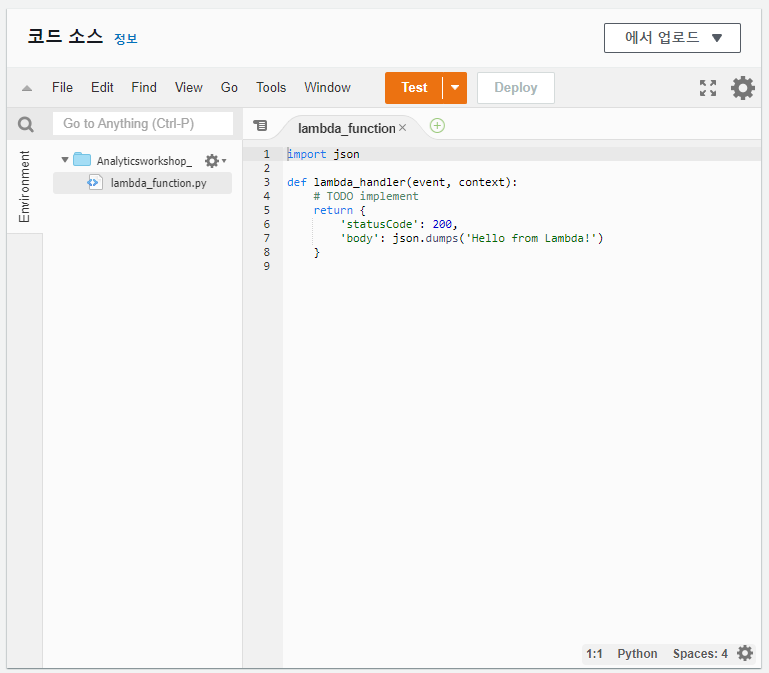Open the Window menu
The height and width of the screenshot is (673, 769).
click(x=327, y=87)
